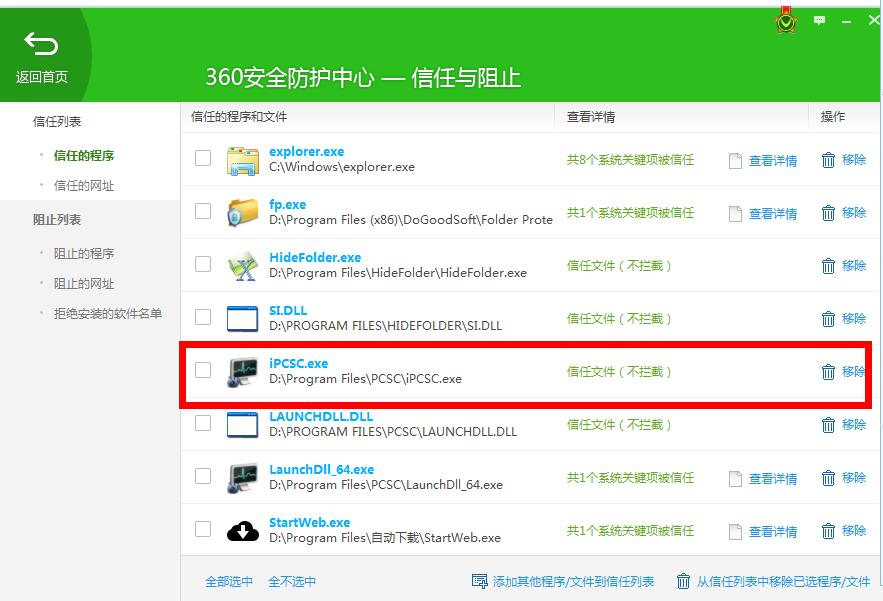Click the HideFolder.exe file name
This screenshot has height=601, width=883.
pos(315,257)
